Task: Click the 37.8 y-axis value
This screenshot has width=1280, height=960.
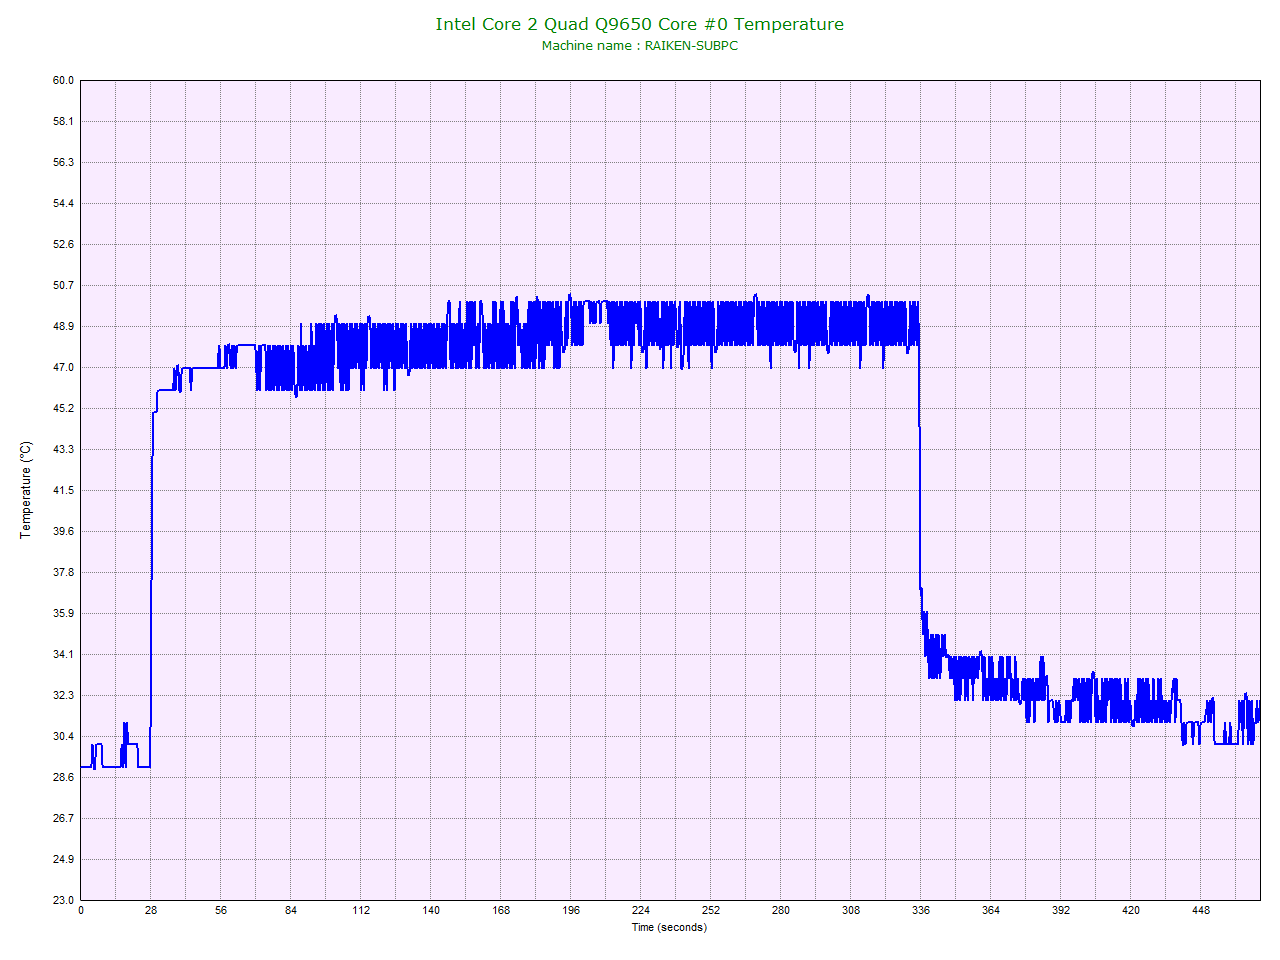Action: tap(63, 572)
